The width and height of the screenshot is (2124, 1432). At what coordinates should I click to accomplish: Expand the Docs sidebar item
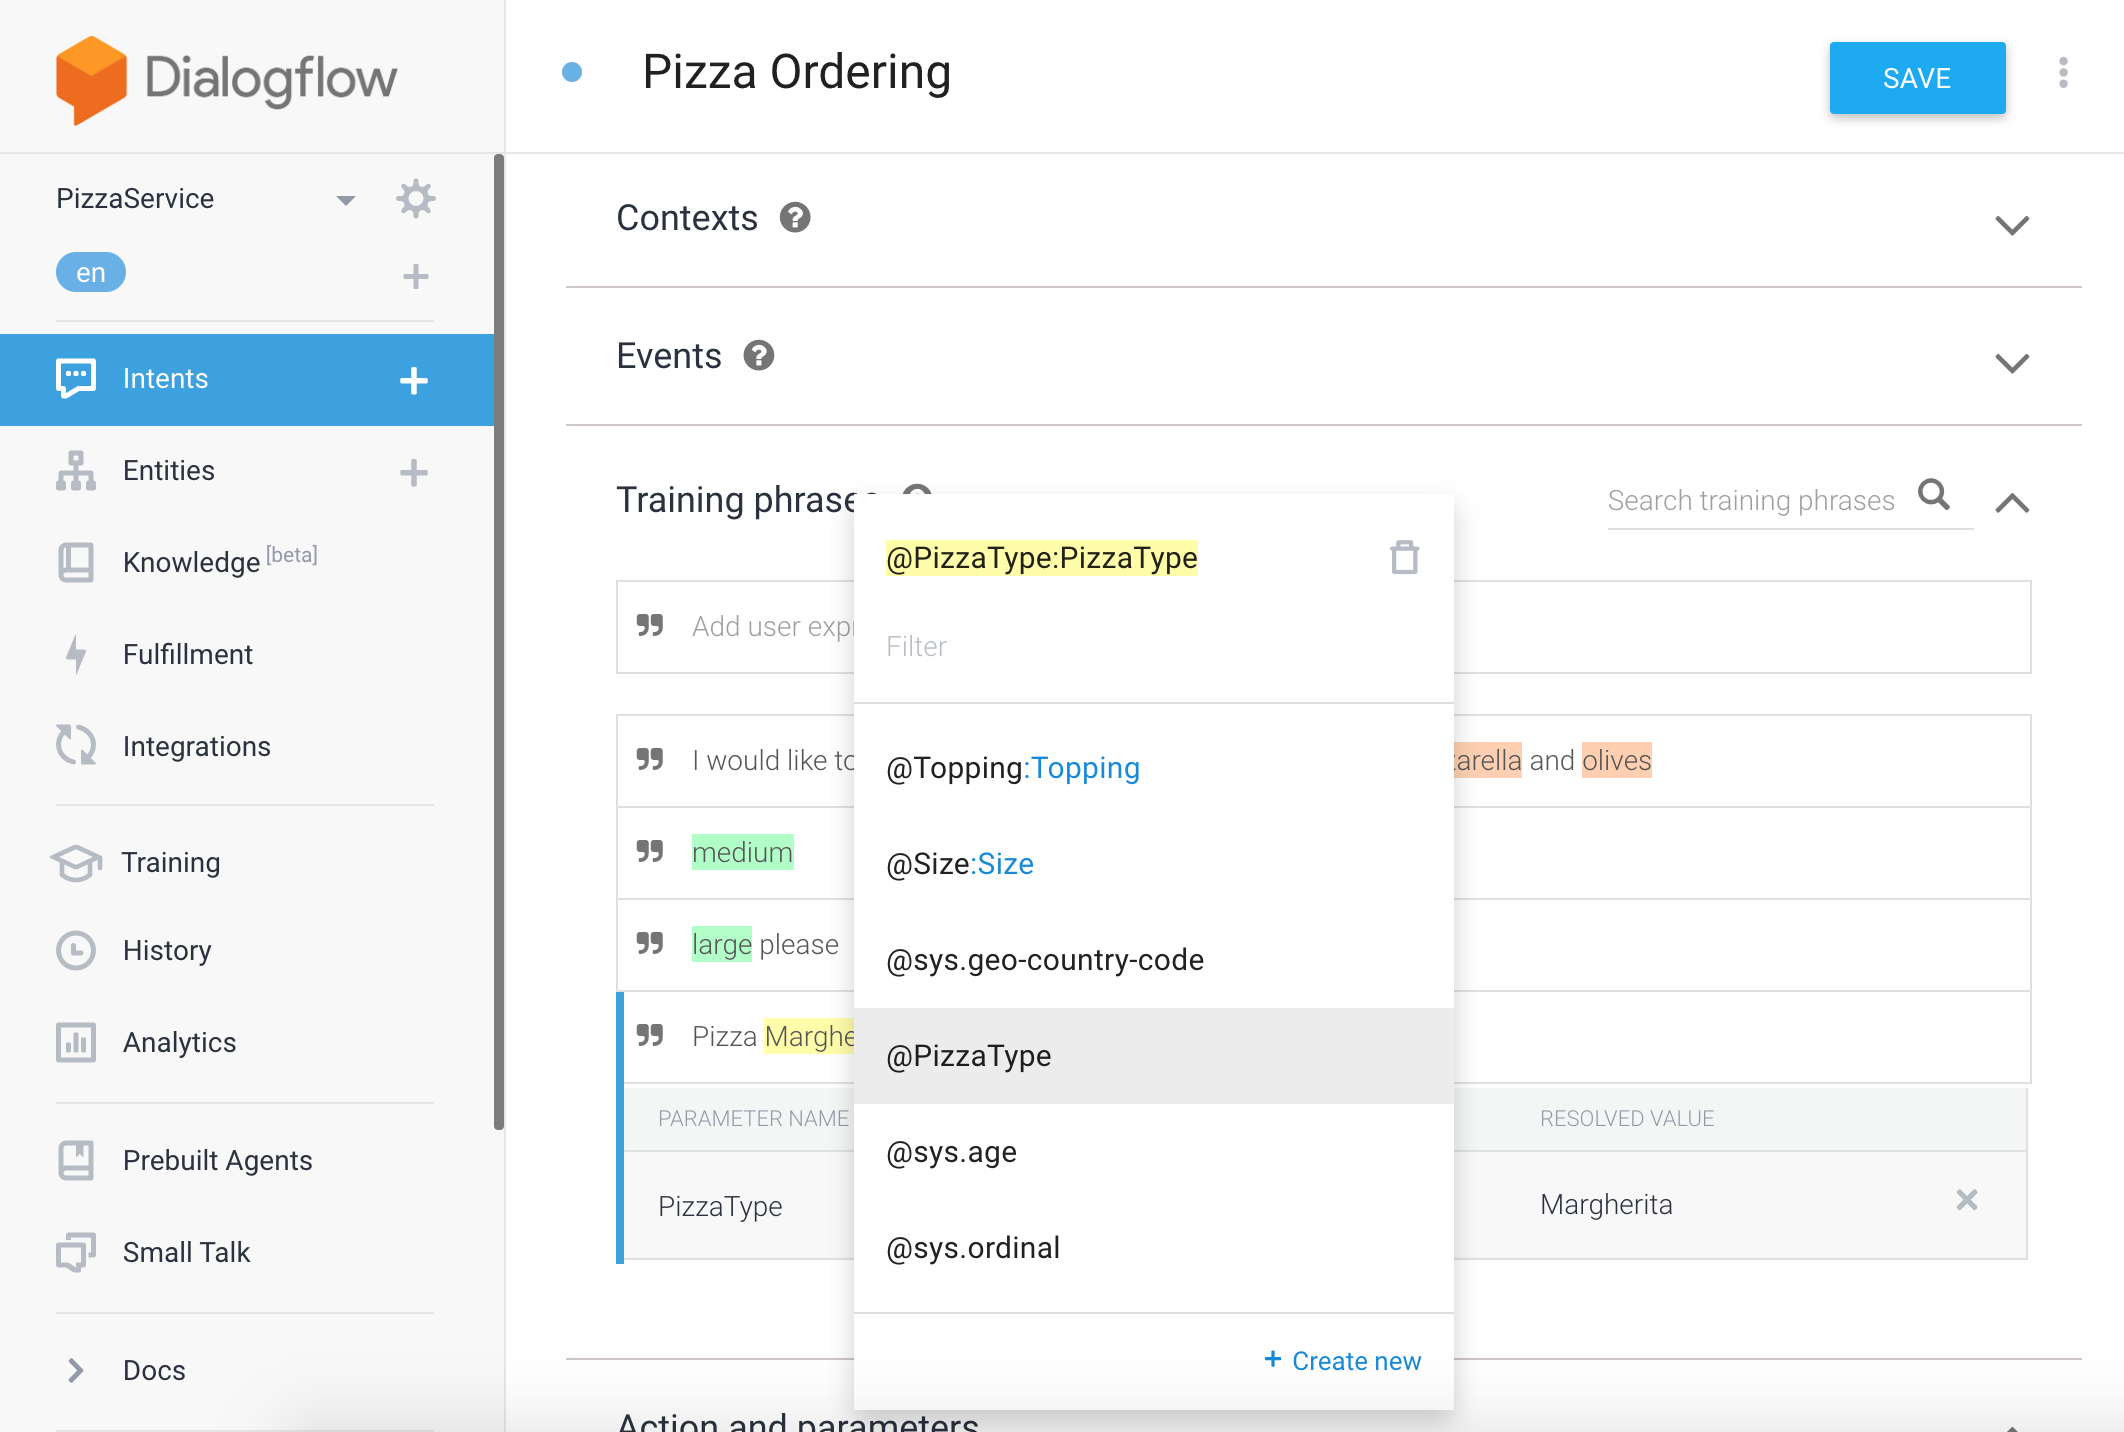[x=75, y=1370]
